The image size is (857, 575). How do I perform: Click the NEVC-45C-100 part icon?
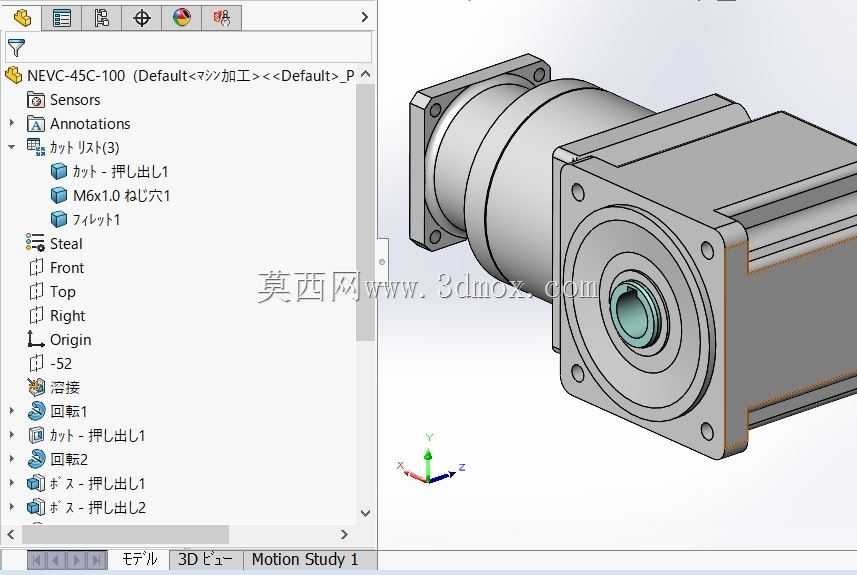[x=14, y=75]
